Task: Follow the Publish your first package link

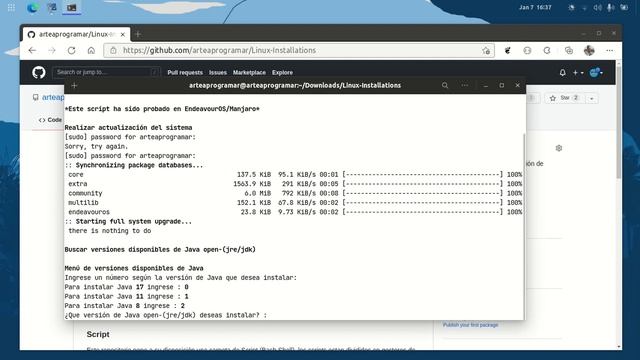Action: tap(470, 325)
